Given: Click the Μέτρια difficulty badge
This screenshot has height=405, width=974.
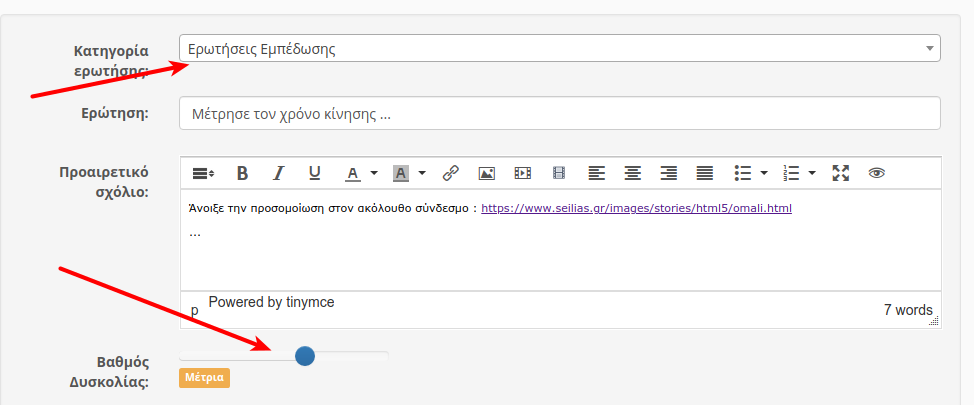Looking at the screenshot, I should click(204, 378).
